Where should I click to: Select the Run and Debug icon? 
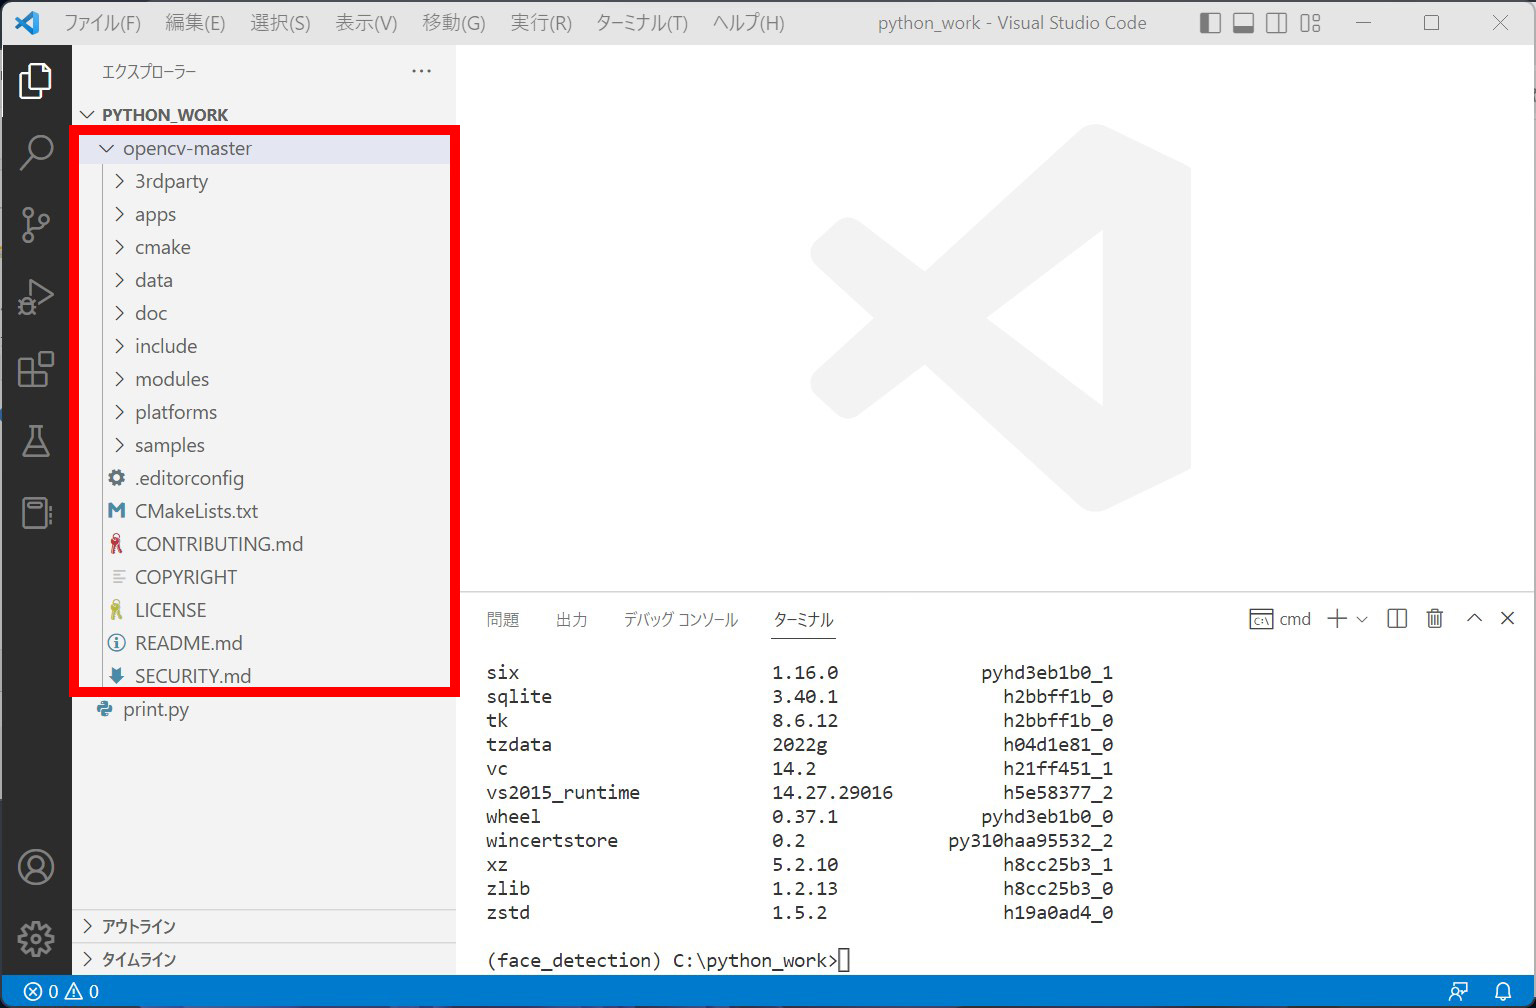click(x=37, y=296)
